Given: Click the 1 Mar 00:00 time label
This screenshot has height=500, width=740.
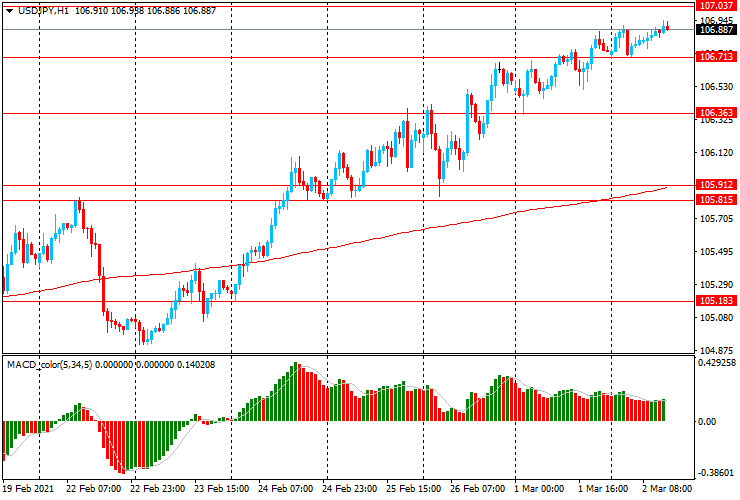Looking at the screenshot, I should pos(539,489).
